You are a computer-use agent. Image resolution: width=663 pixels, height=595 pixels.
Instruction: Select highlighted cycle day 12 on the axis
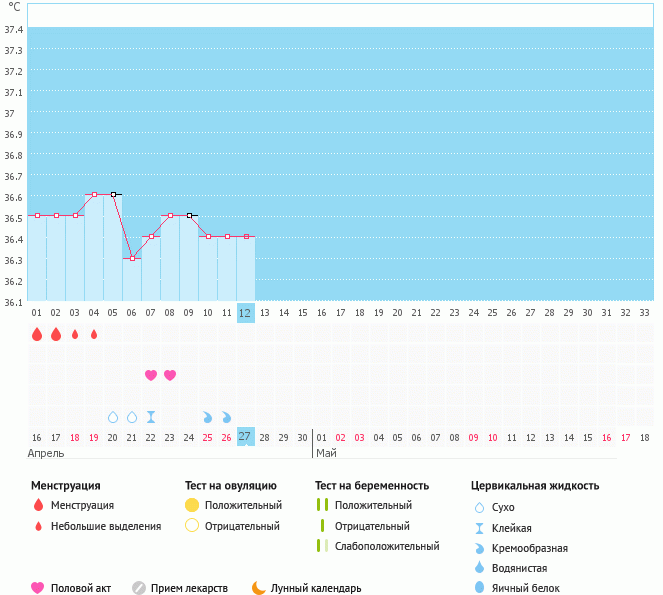point(245,313)
